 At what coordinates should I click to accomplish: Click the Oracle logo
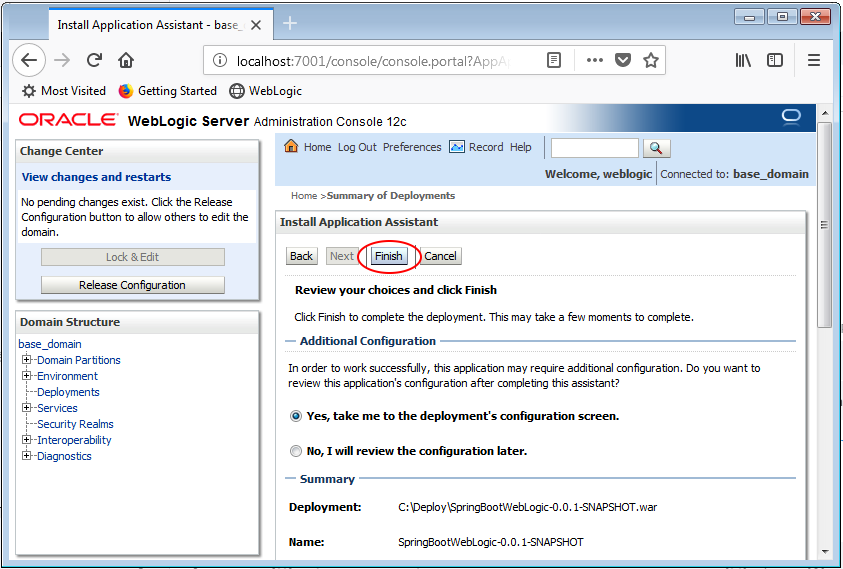coord(68,119)
